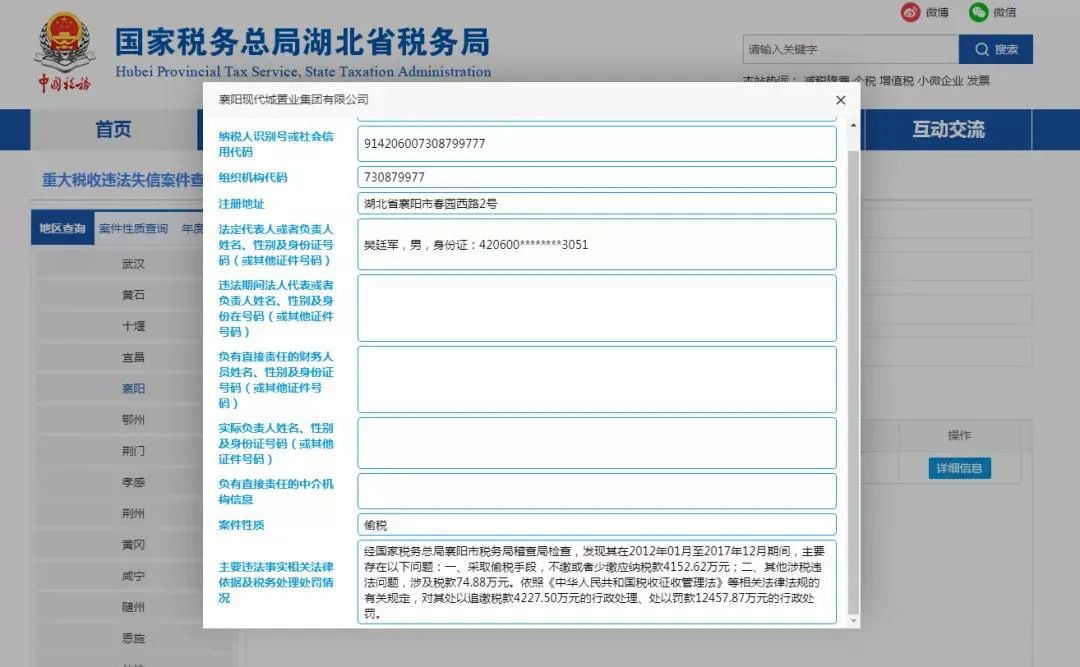Image resolution: width=1080 pixels, height=667 pixels.
Task: Close the company detail dialog
Action: click(x=840, y=100)
